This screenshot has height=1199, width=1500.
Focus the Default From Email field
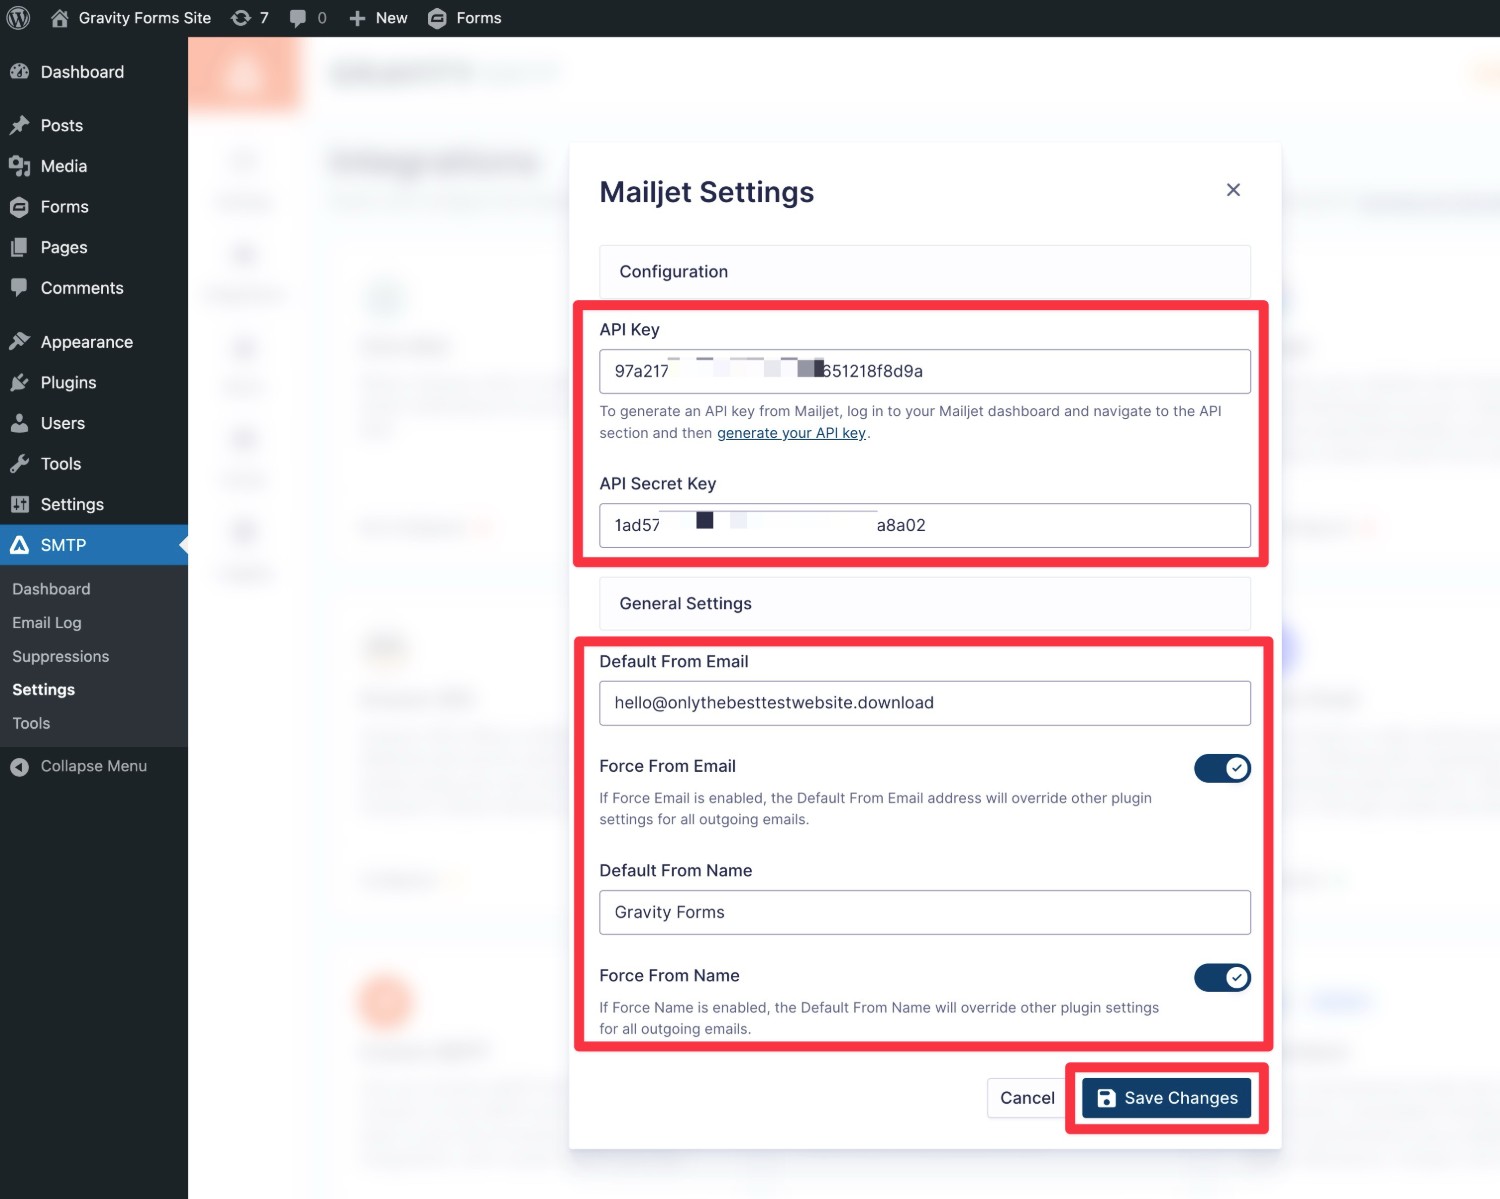click(925, 703)
